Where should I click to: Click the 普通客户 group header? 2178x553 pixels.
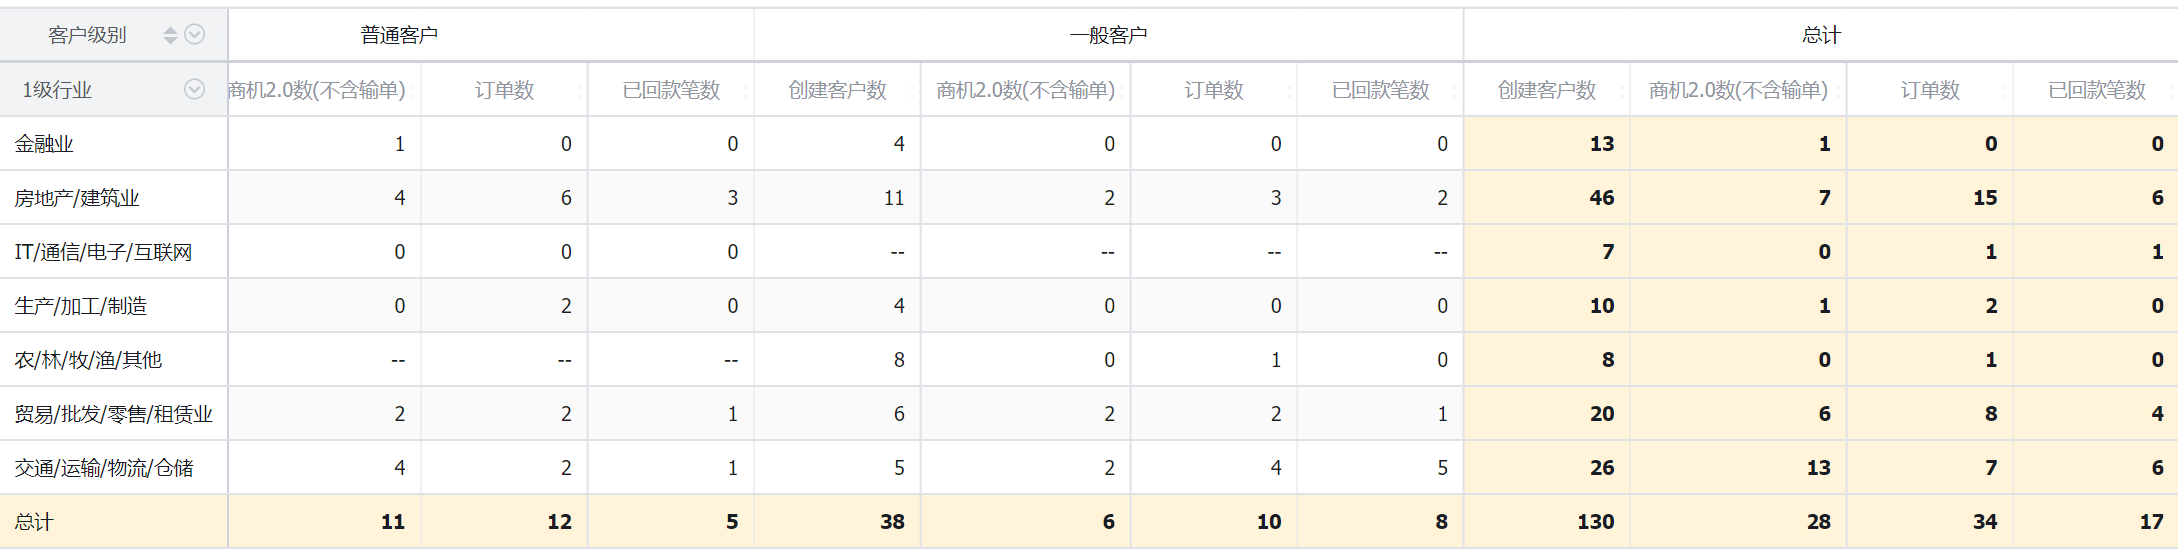399,36
